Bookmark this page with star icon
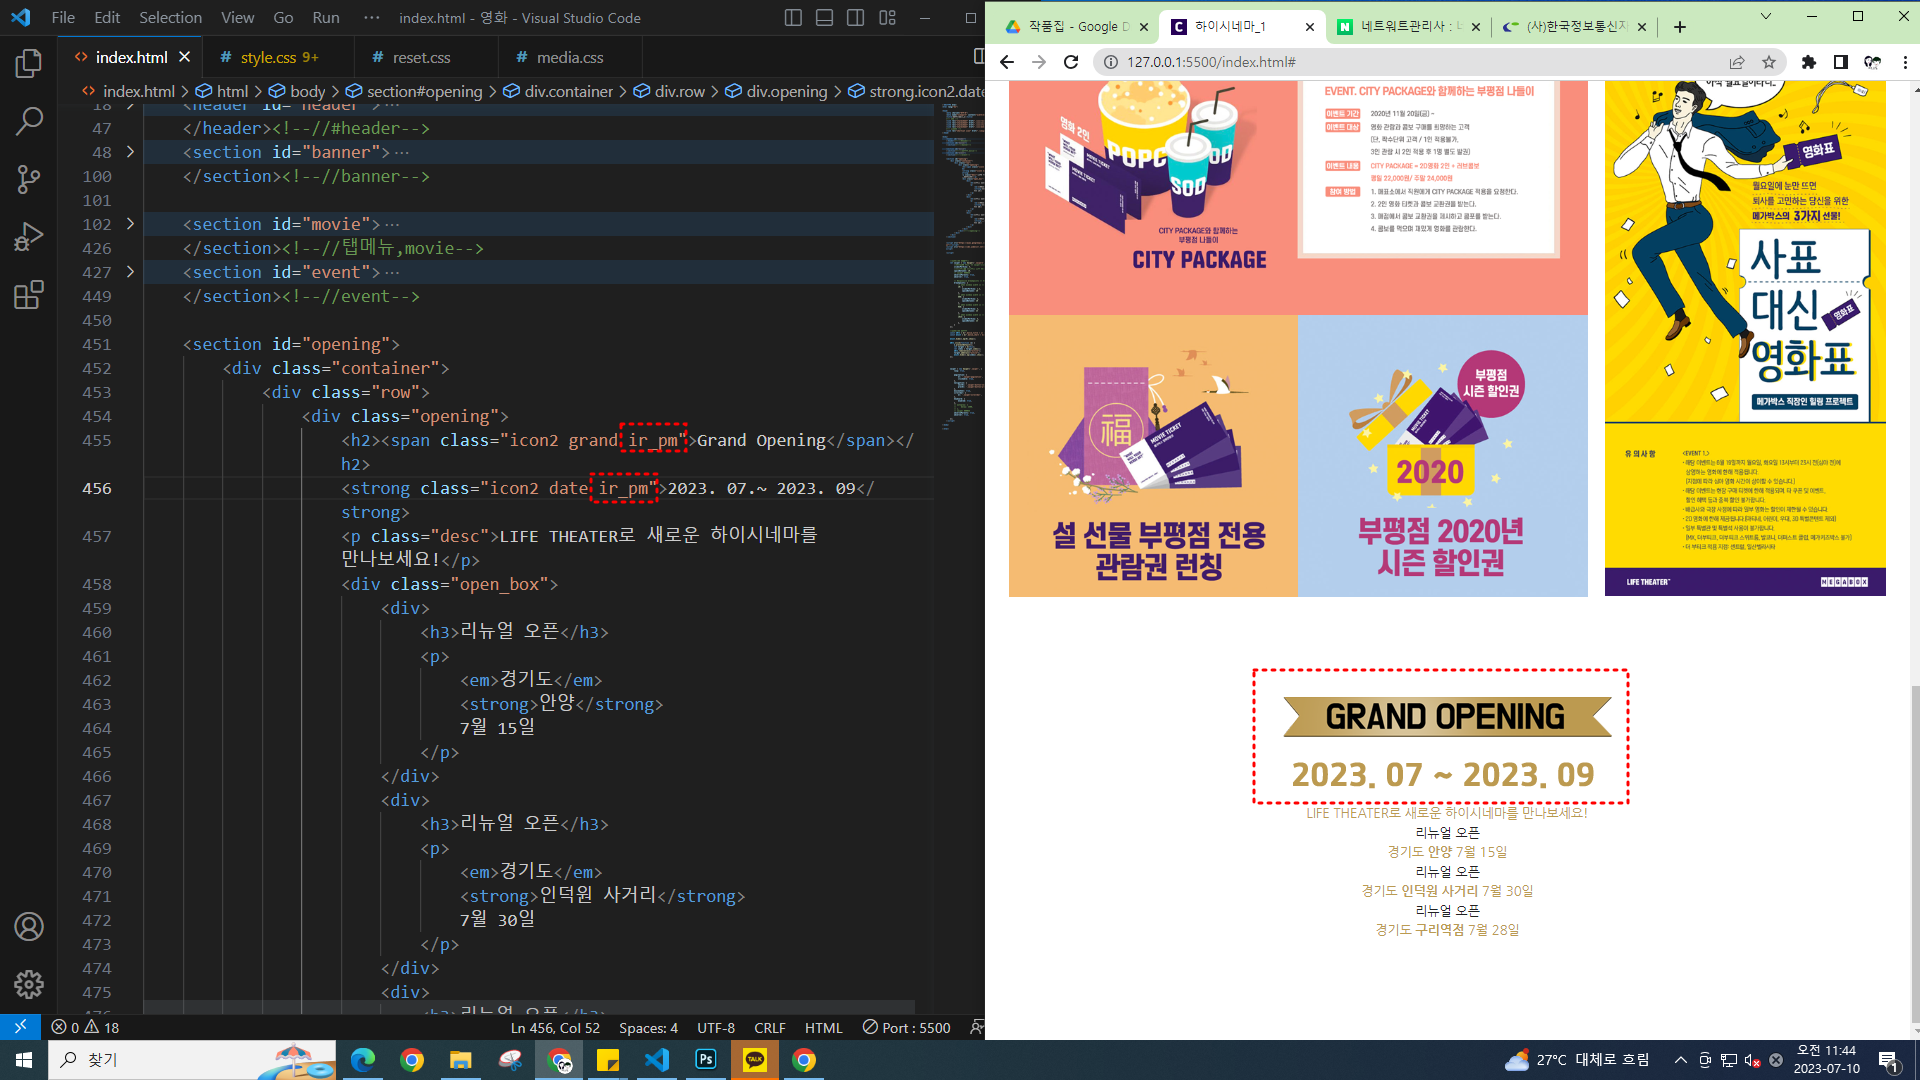Screen dimensions: 1920x1080 coord(1768,62)
